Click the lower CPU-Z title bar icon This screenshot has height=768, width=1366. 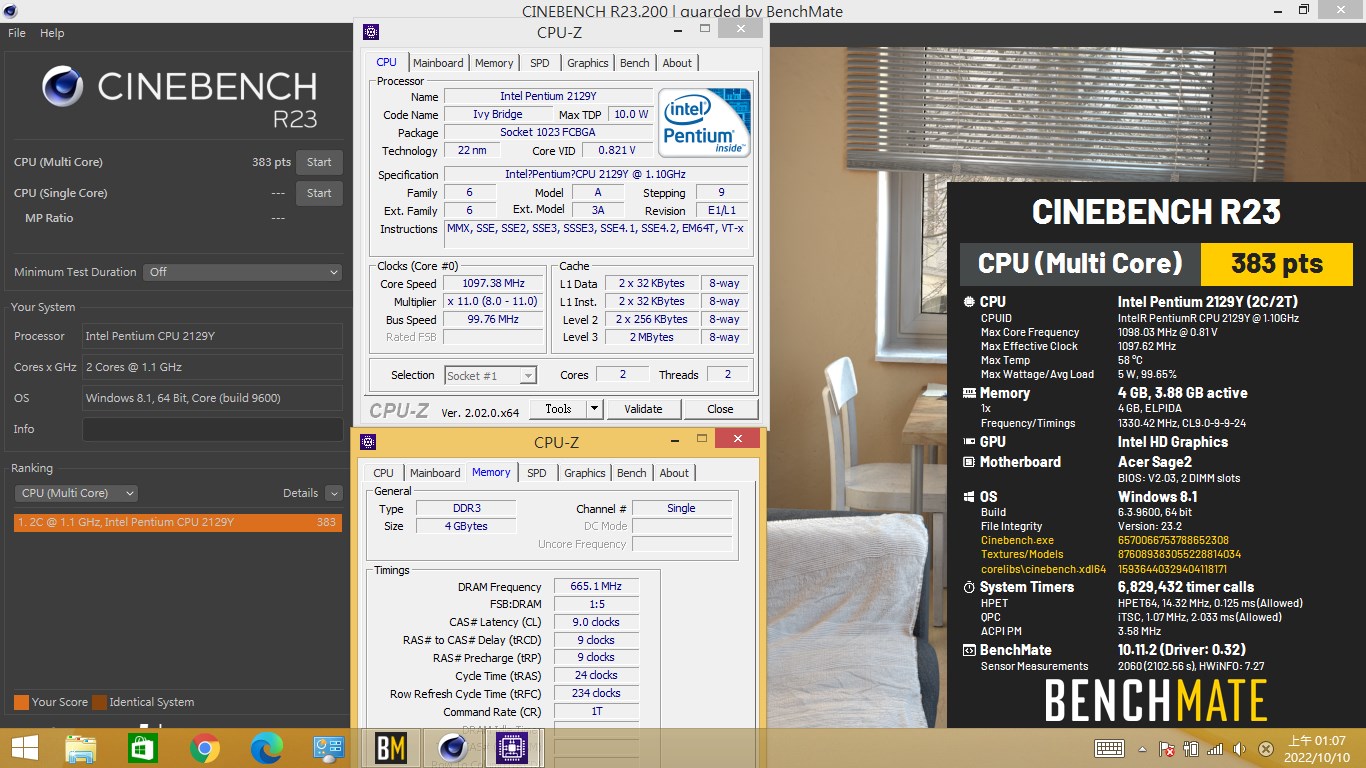pyautogui.click(x=368, y=442)
